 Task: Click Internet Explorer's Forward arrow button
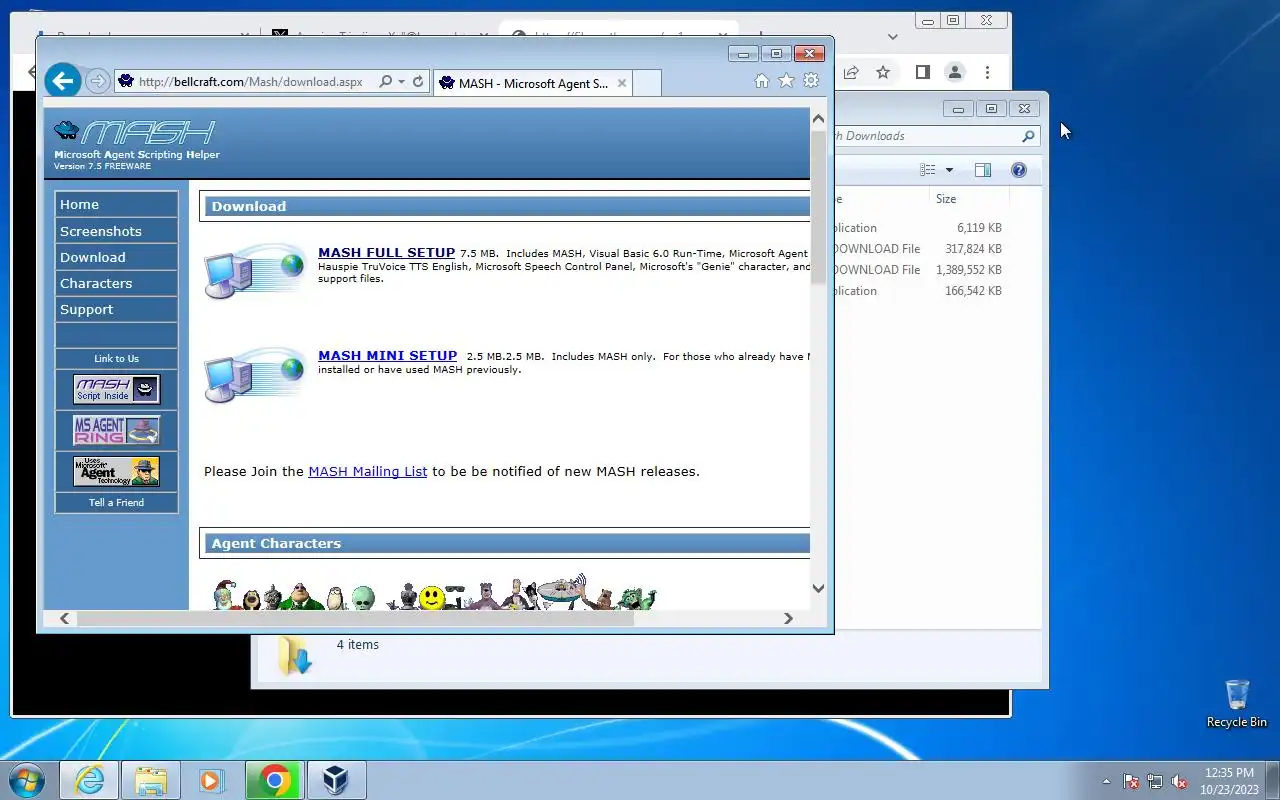[x=97, y=82]
